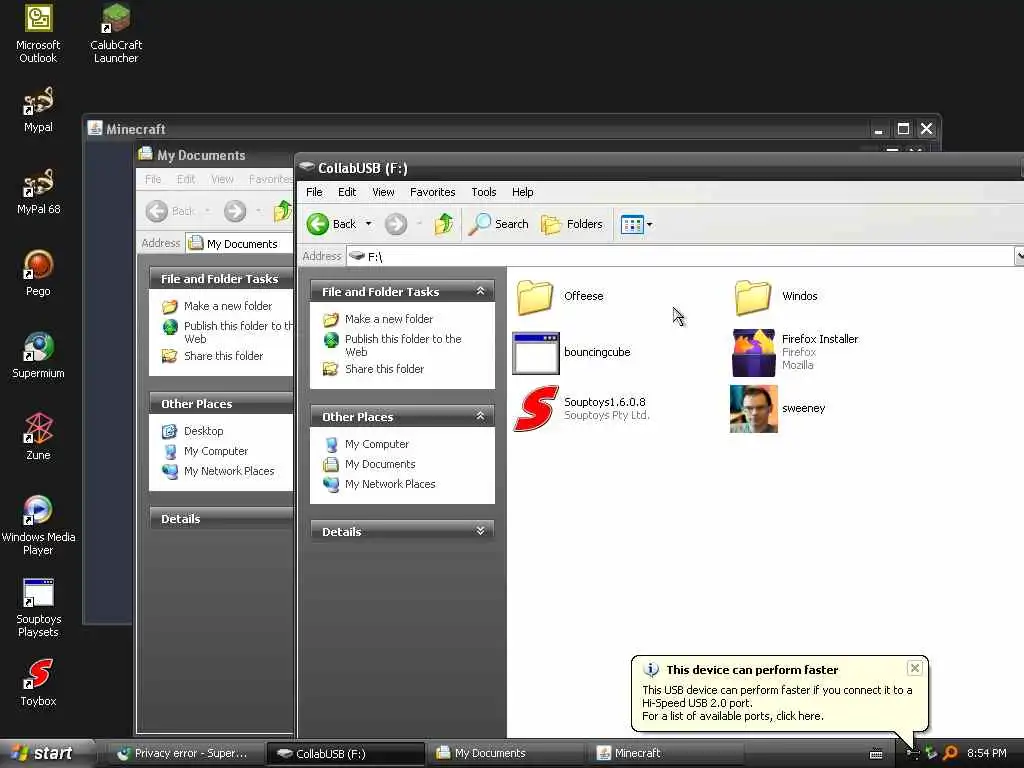
Task: Click My Computer link in My Documents window
Action: click(x=216, y=451)
